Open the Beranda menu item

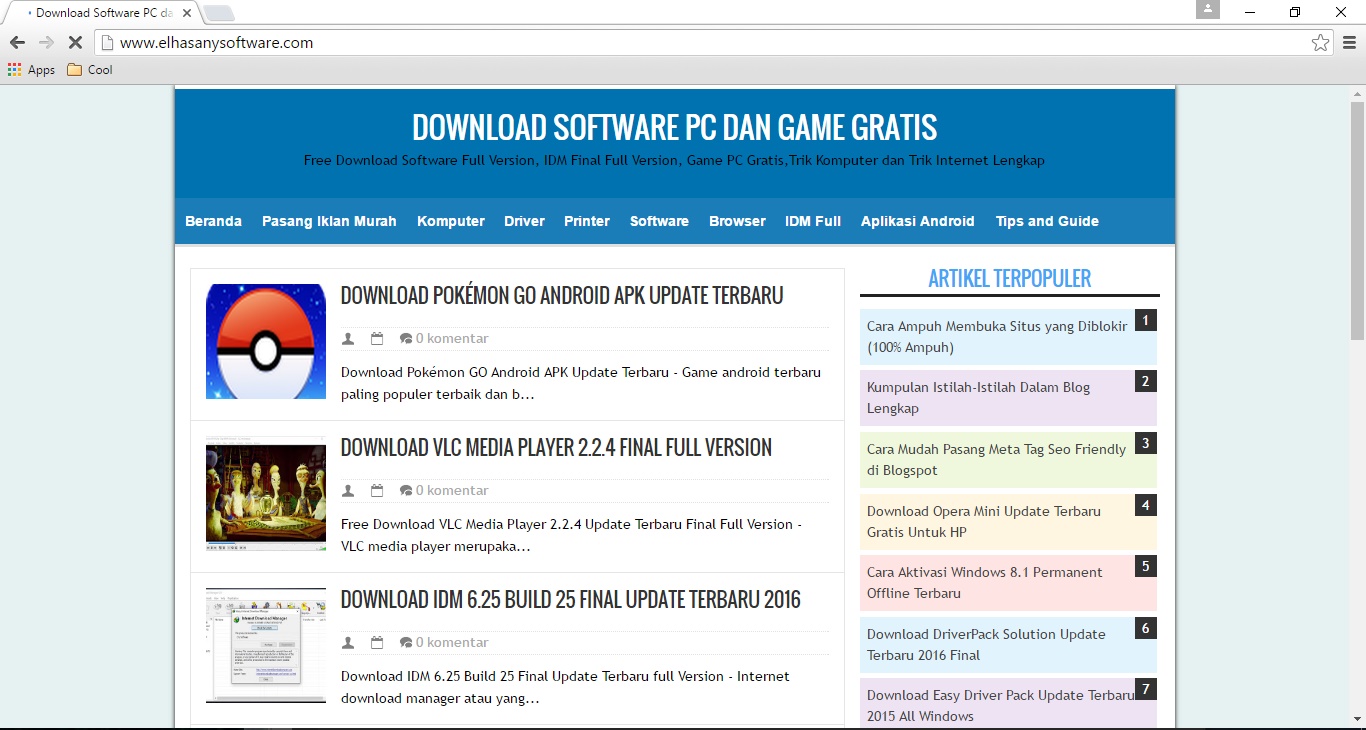[213, 221]
